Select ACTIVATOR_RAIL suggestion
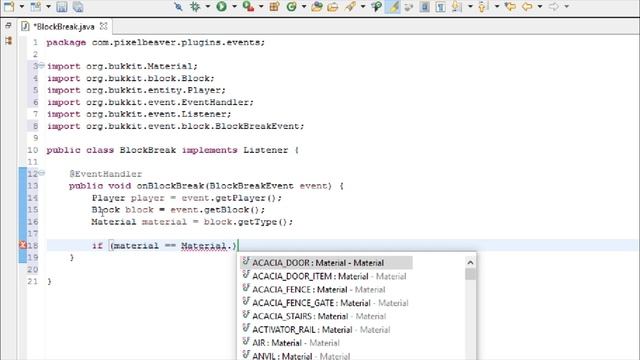 click(x=316, y=329)
